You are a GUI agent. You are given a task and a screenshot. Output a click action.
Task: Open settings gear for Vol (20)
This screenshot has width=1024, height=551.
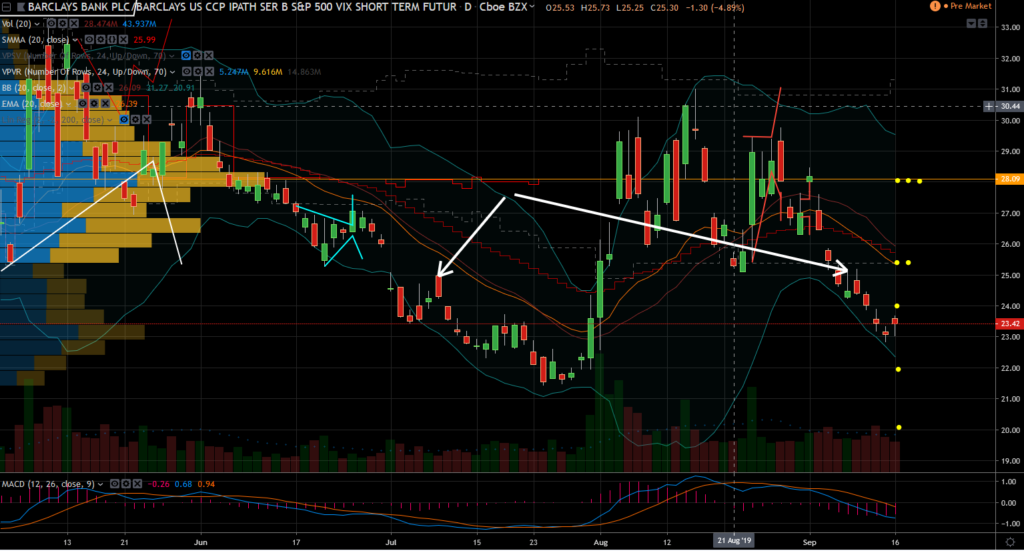tap(63, 24)
